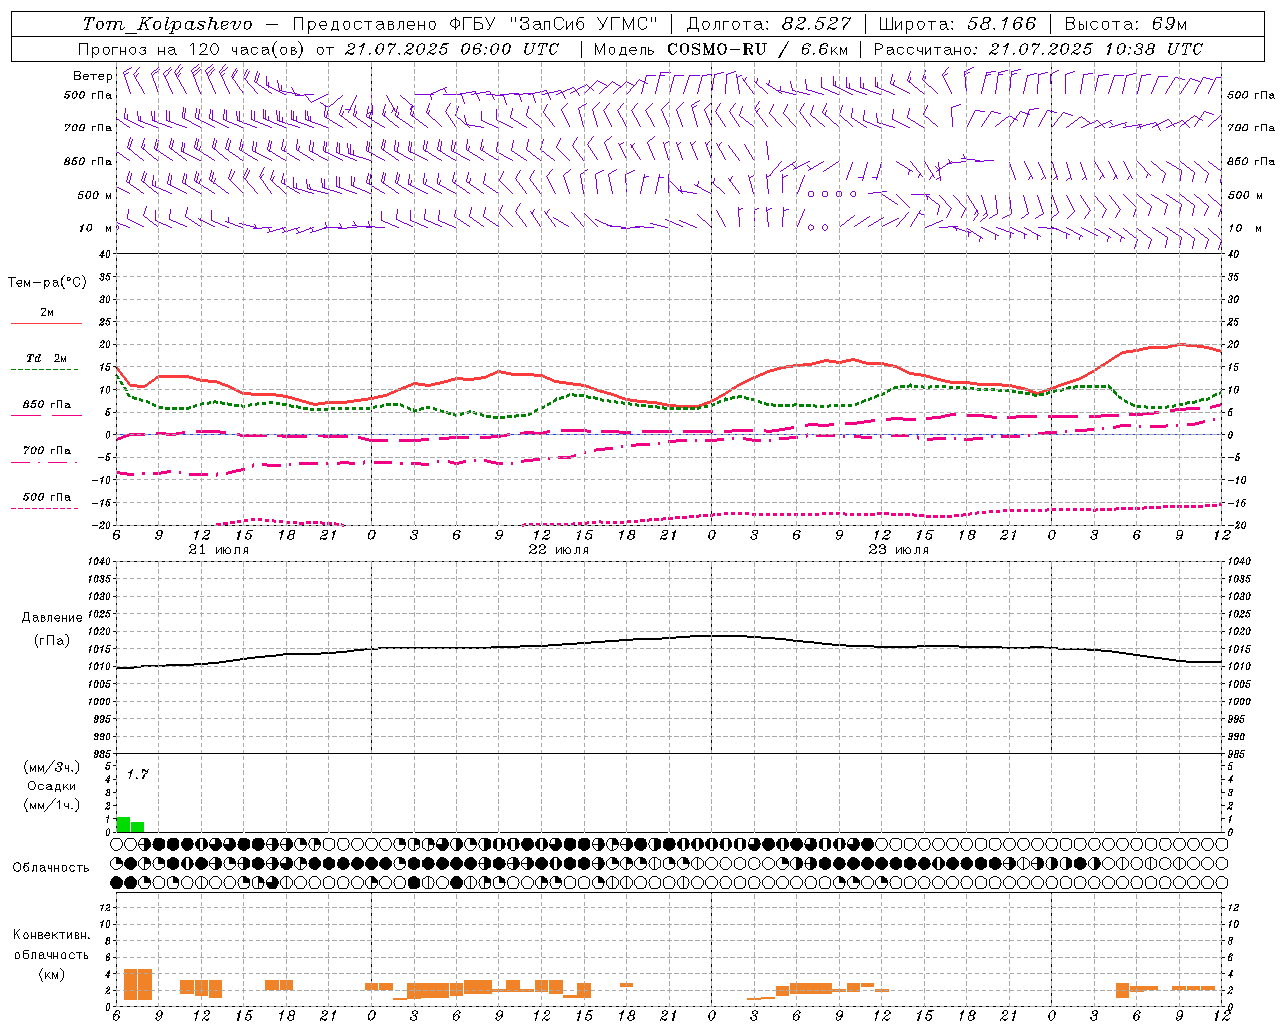Click the elevation text Высота: 69м
Image resolution: width=1280 pixels, height=1024 pixels.
[1125, 24]
